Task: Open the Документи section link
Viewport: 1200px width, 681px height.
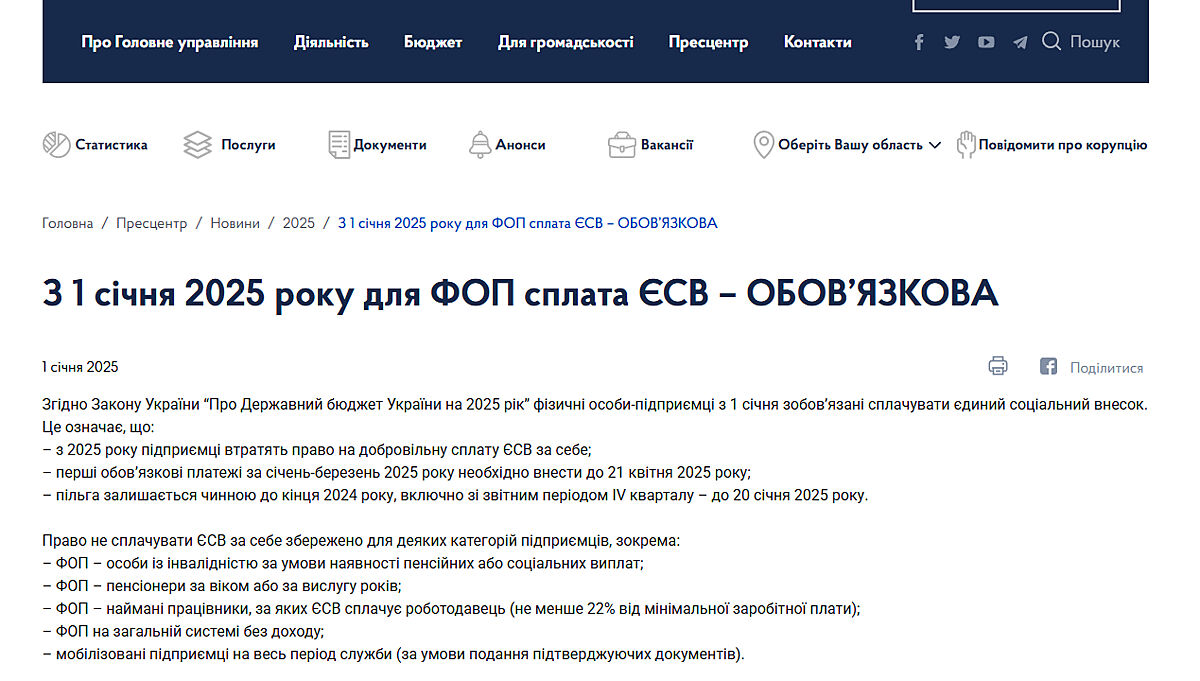Action: tap(389, 145)
